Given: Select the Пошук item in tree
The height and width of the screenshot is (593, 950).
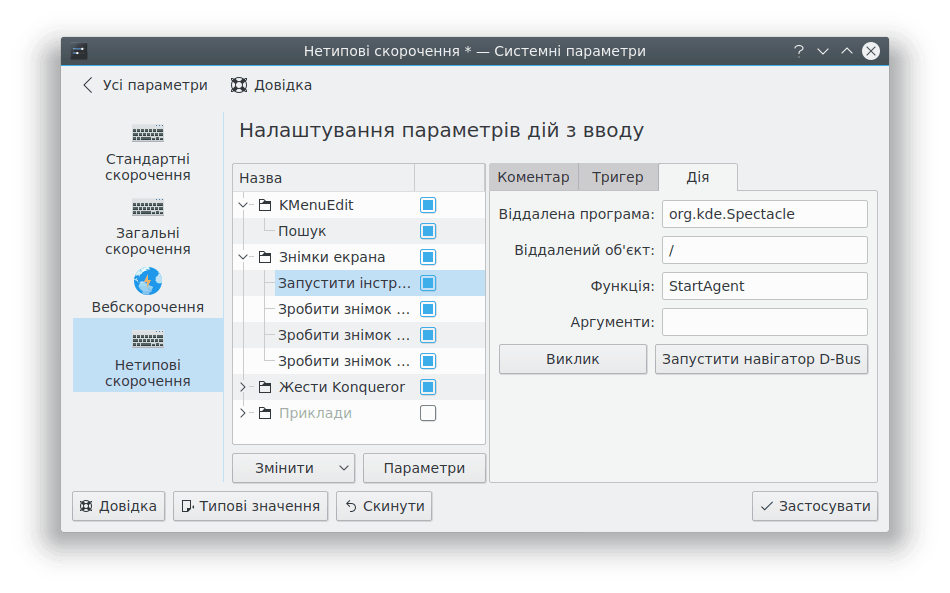Looking at the screenshot, I should (x=302, y=231).
